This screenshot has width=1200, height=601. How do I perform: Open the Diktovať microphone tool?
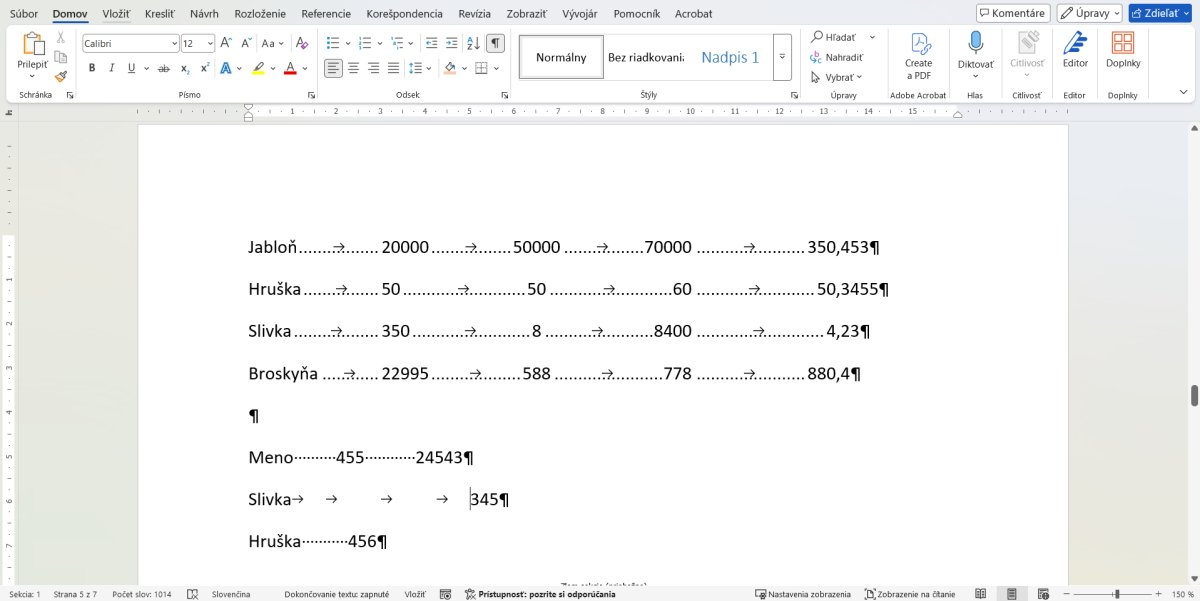point(975,43)
